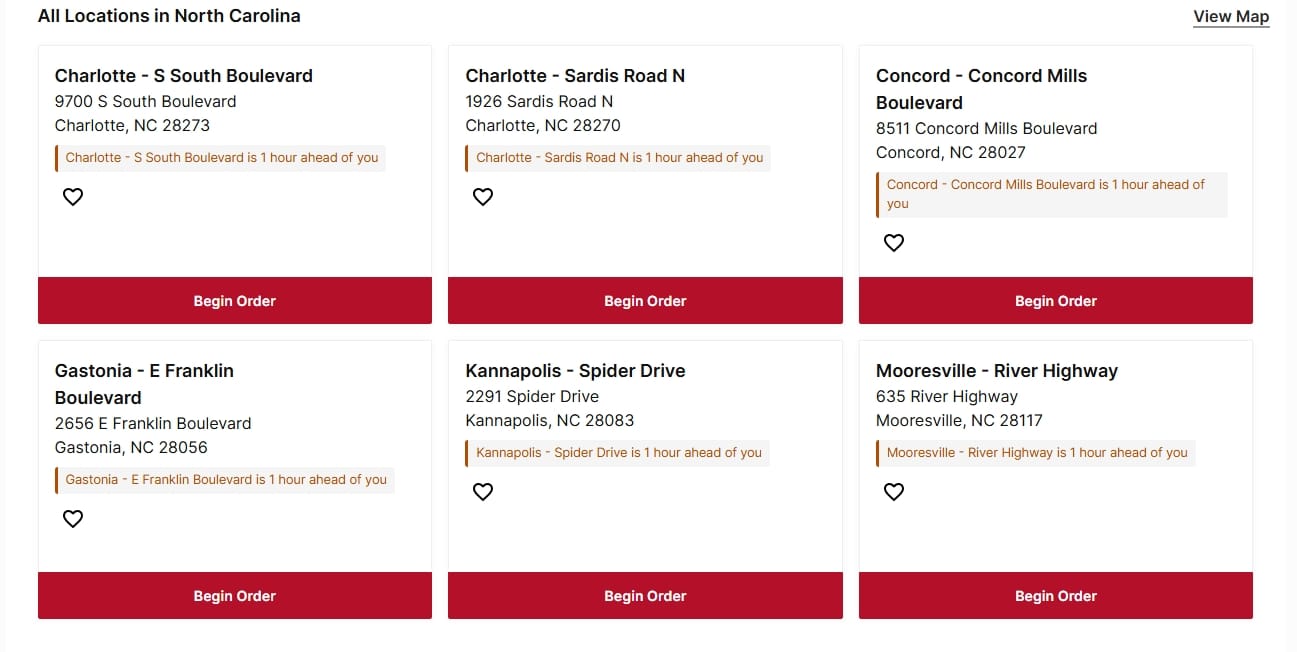Click Gastonia 1 hour ahead notice
This screenshot has height=652, width=1297.
(x=226, y=480)
